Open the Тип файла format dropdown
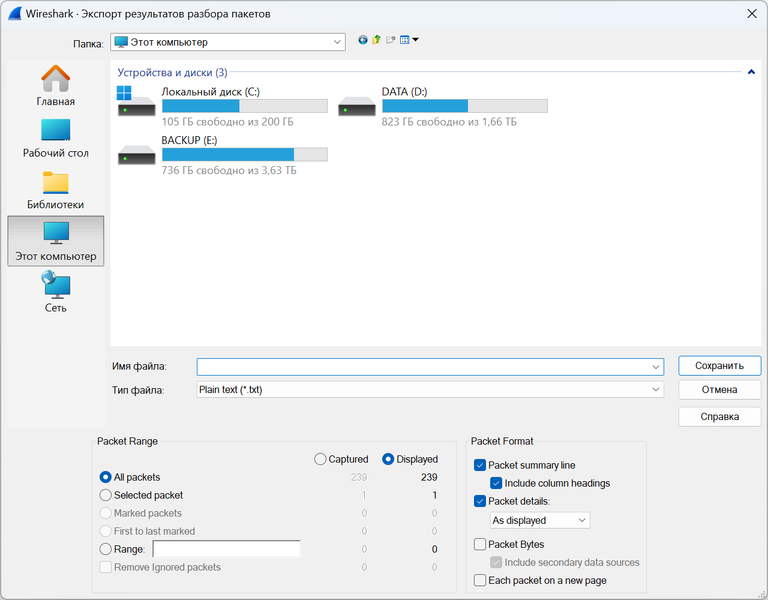The image size is (768, 600). click(430, 390)
